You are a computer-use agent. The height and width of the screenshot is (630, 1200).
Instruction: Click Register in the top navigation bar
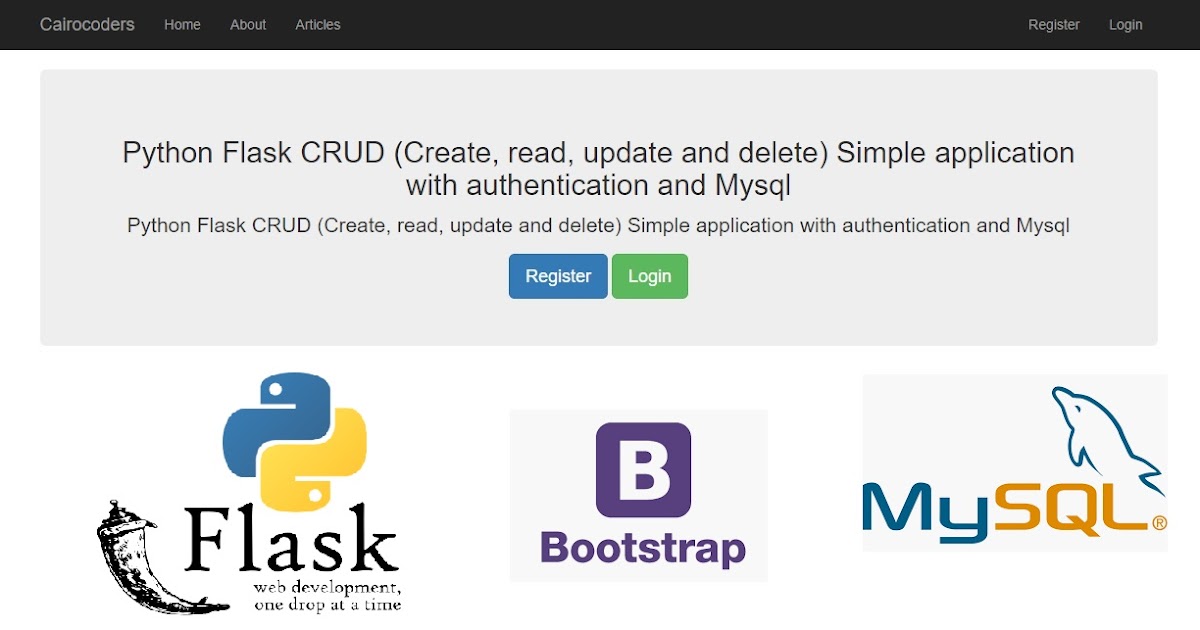coord(1054,24)
